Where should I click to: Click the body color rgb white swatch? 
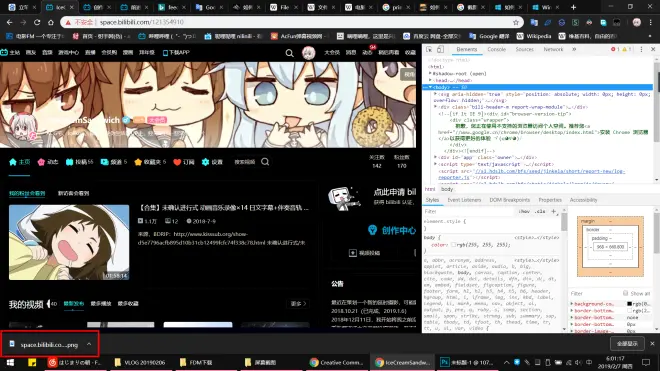pos(453,245)
